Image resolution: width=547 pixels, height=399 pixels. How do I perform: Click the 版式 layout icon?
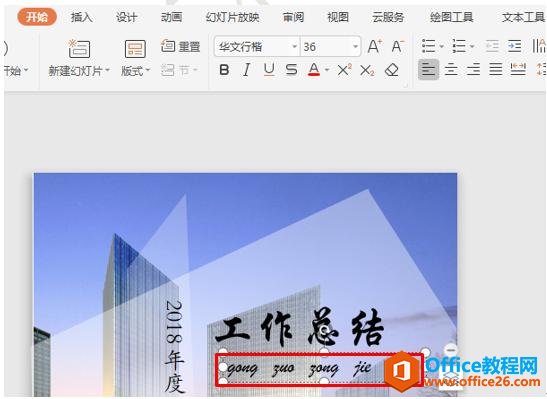(x=135, y=49)
